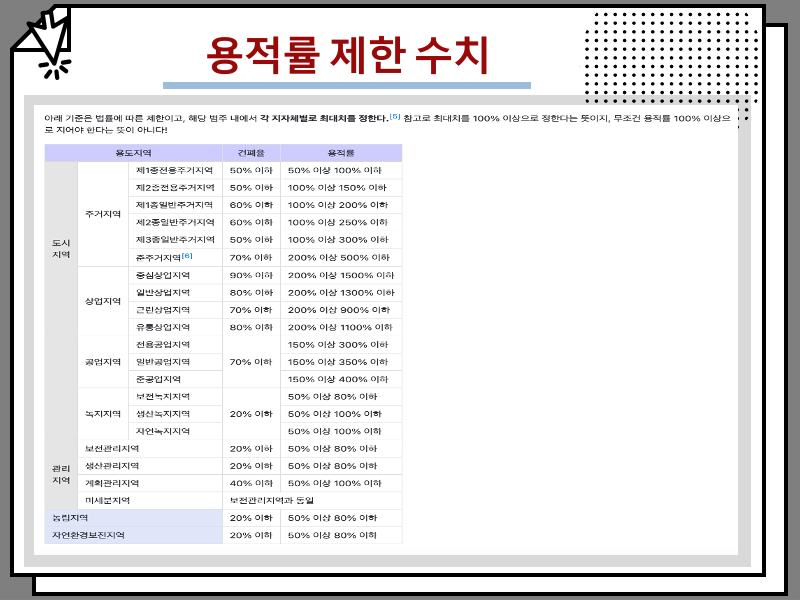
Task: Click the '40% 이하' 건폐율 cell
Action: 251,483
